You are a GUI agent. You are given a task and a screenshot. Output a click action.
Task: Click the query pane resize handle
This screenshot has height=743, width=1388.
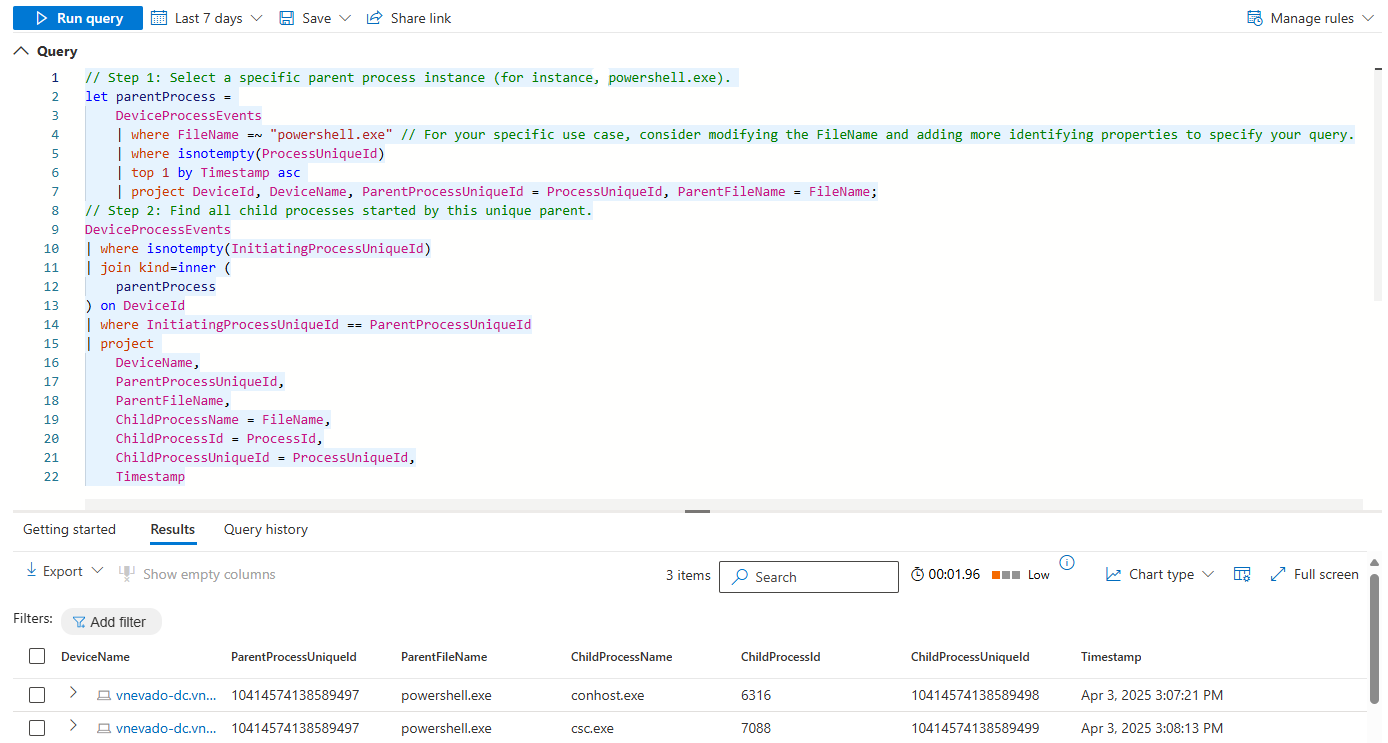[x=697, y=511]
